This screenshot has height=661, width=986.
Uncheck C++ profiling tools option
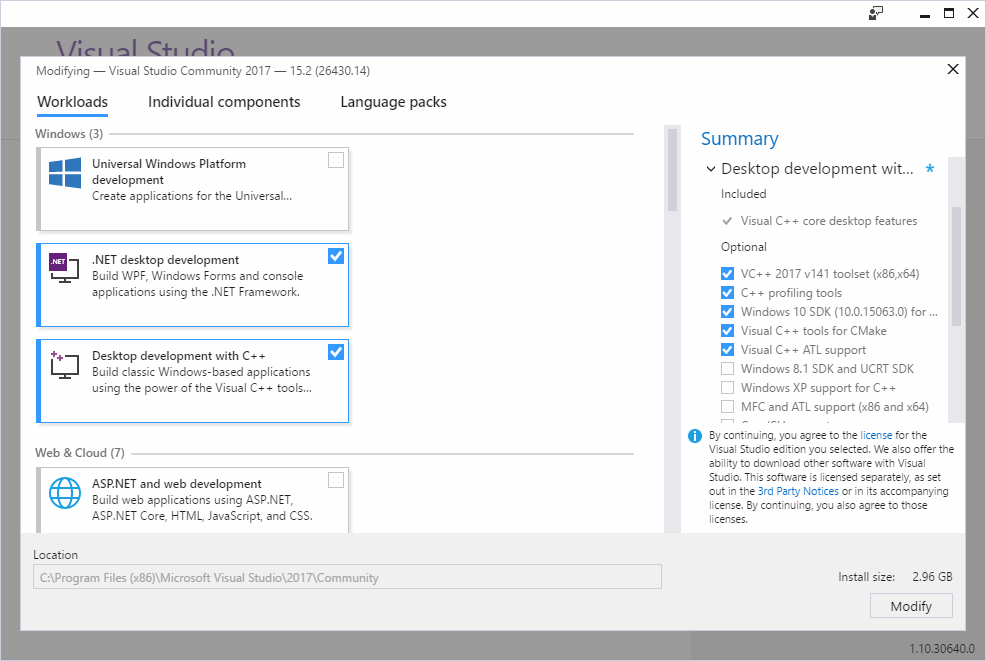[x=727, y=292]
